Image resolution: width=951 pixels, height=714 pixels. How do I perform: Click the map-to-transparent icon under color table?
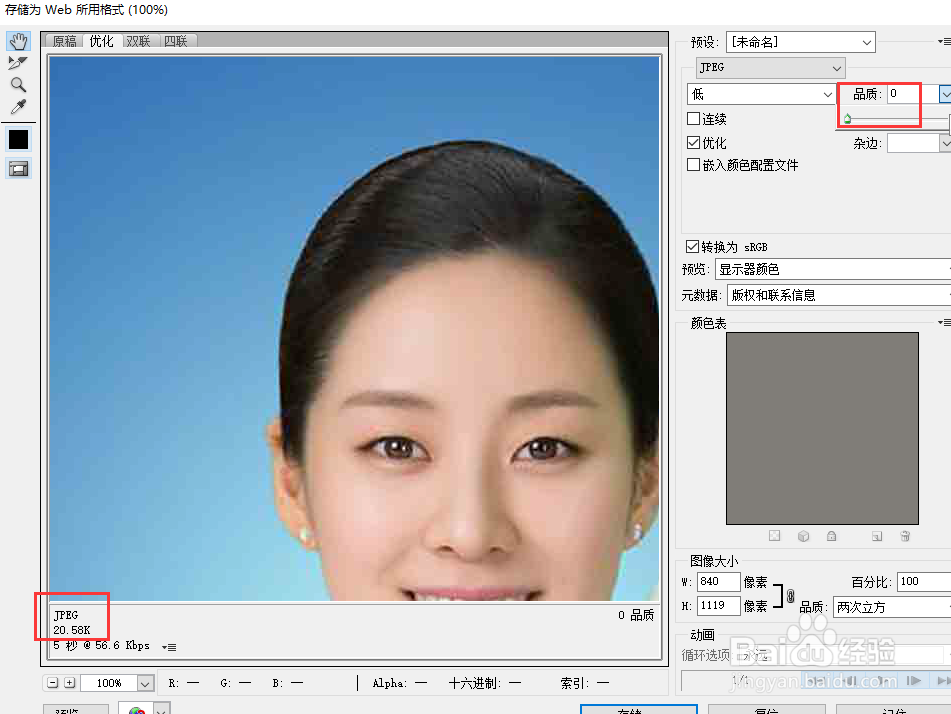[x=775, y=536]
